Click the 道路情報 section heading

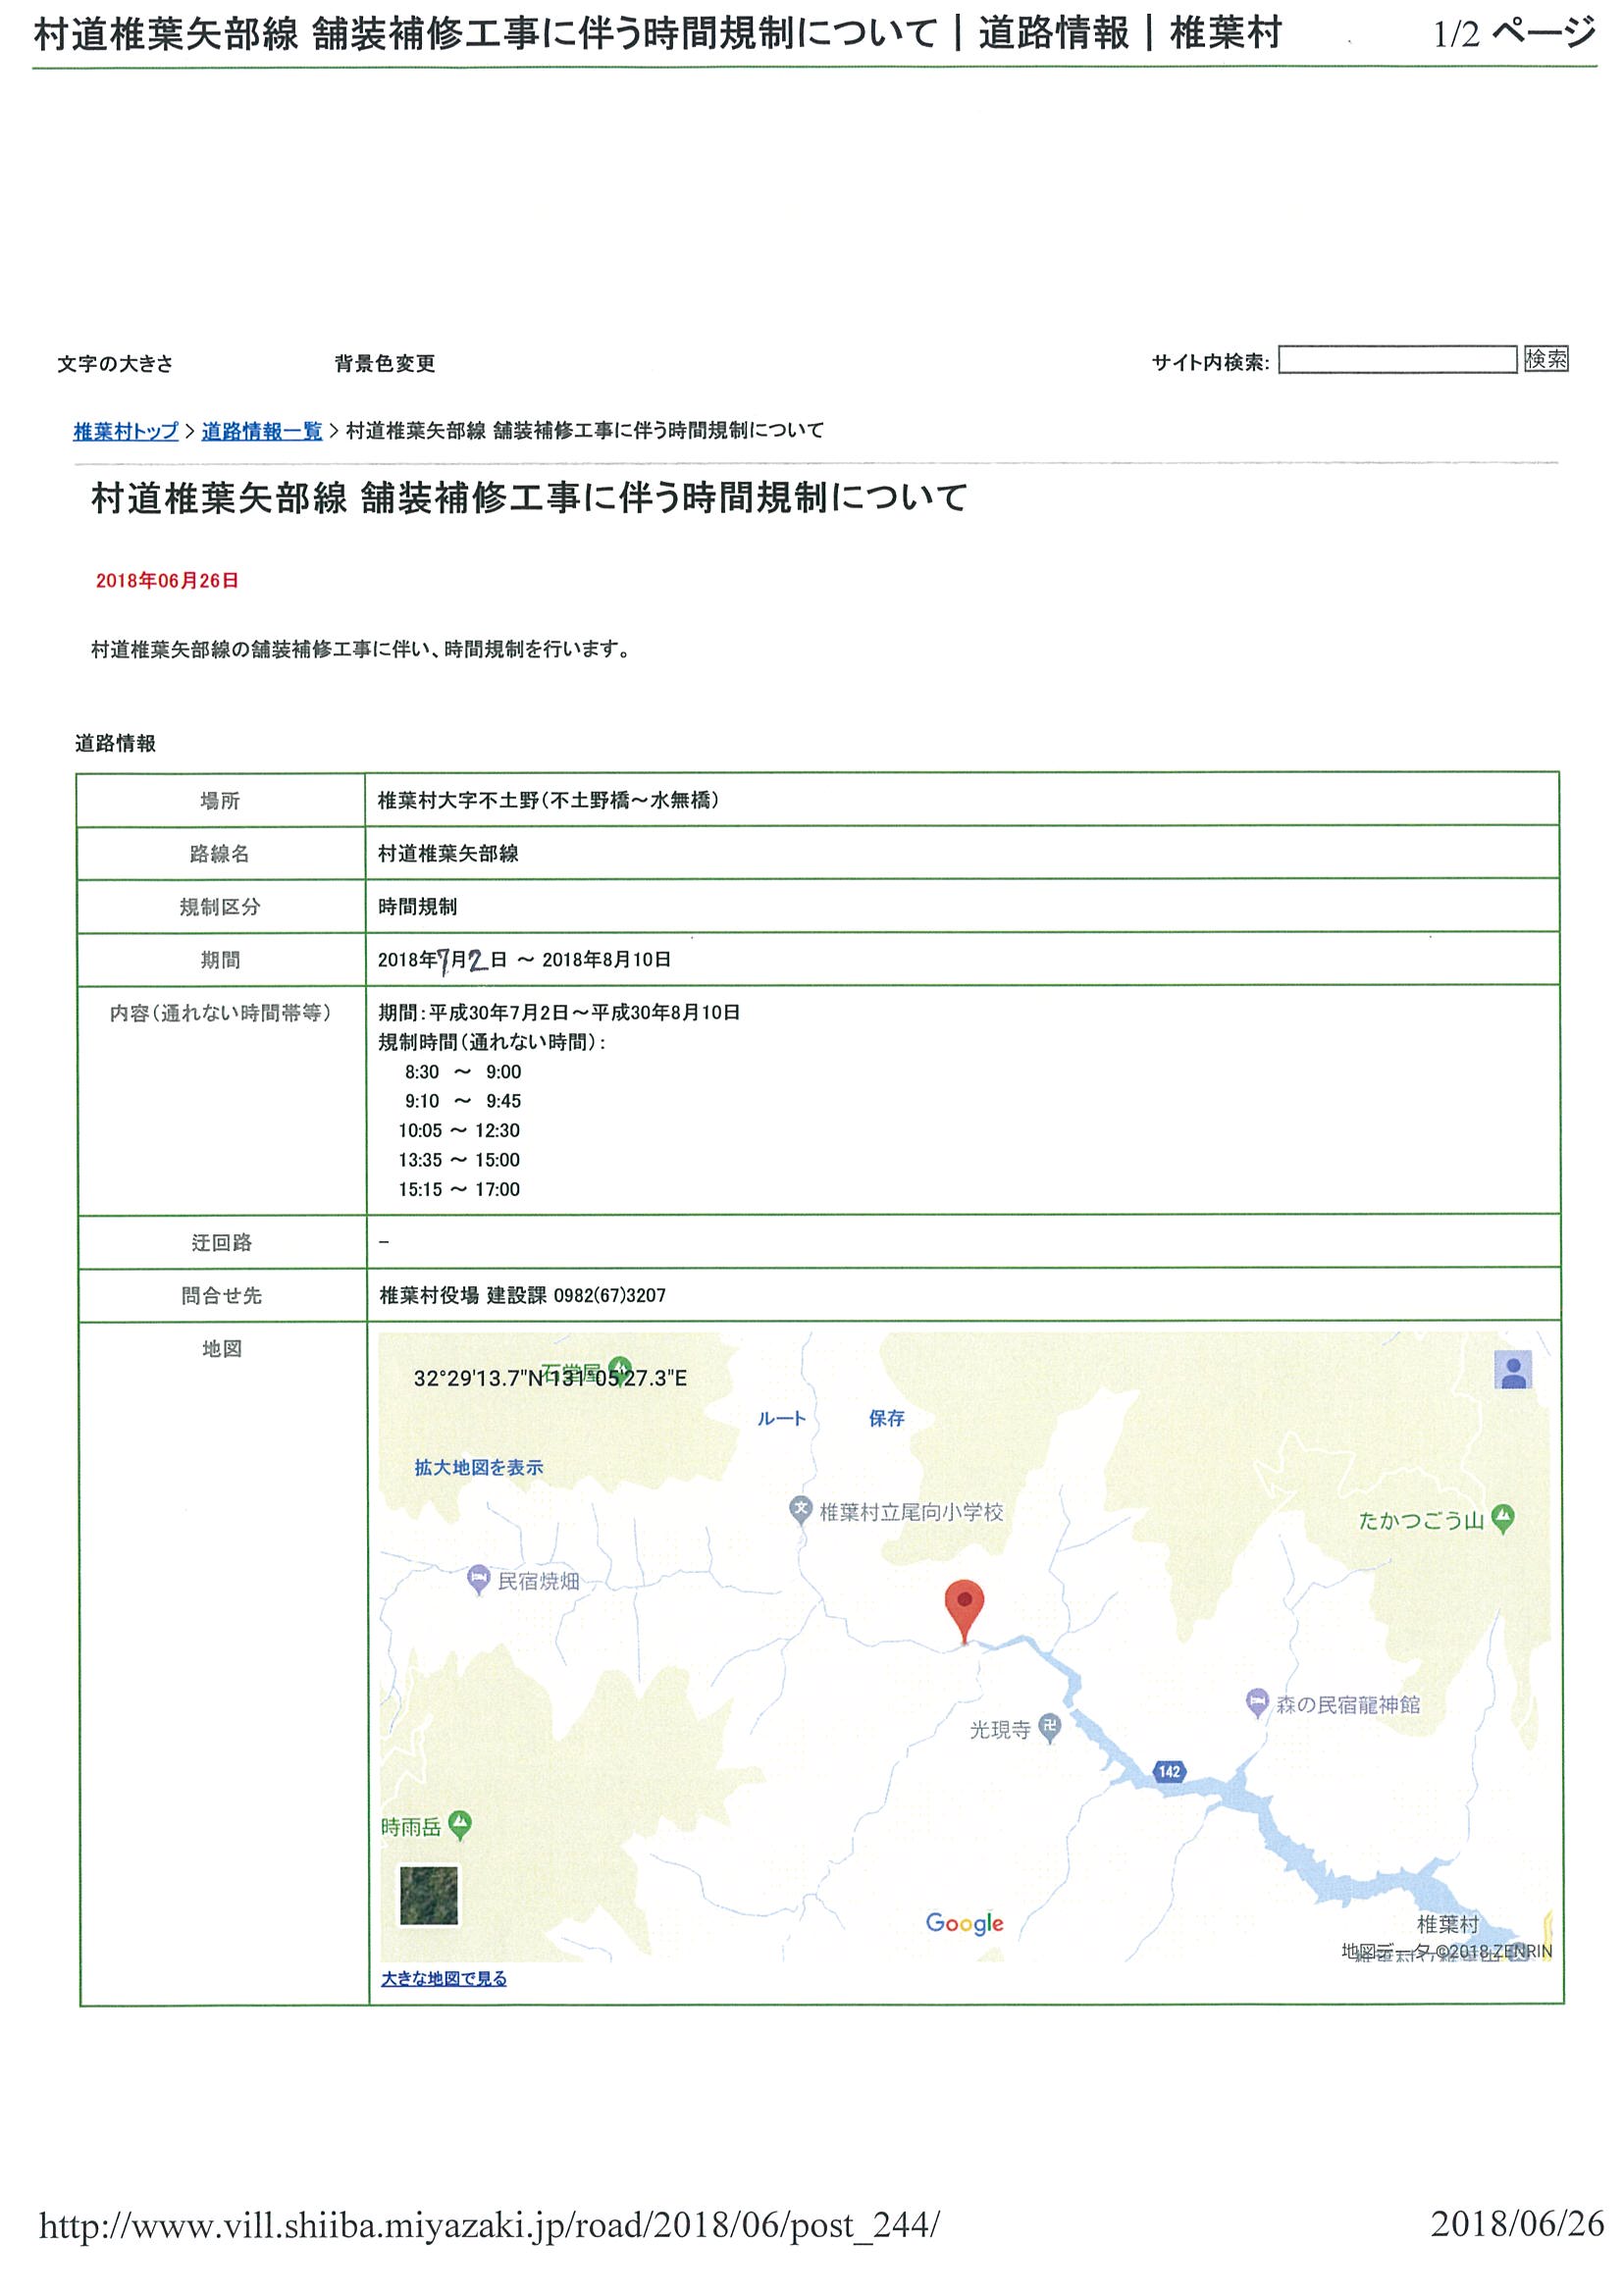point(115,743)
